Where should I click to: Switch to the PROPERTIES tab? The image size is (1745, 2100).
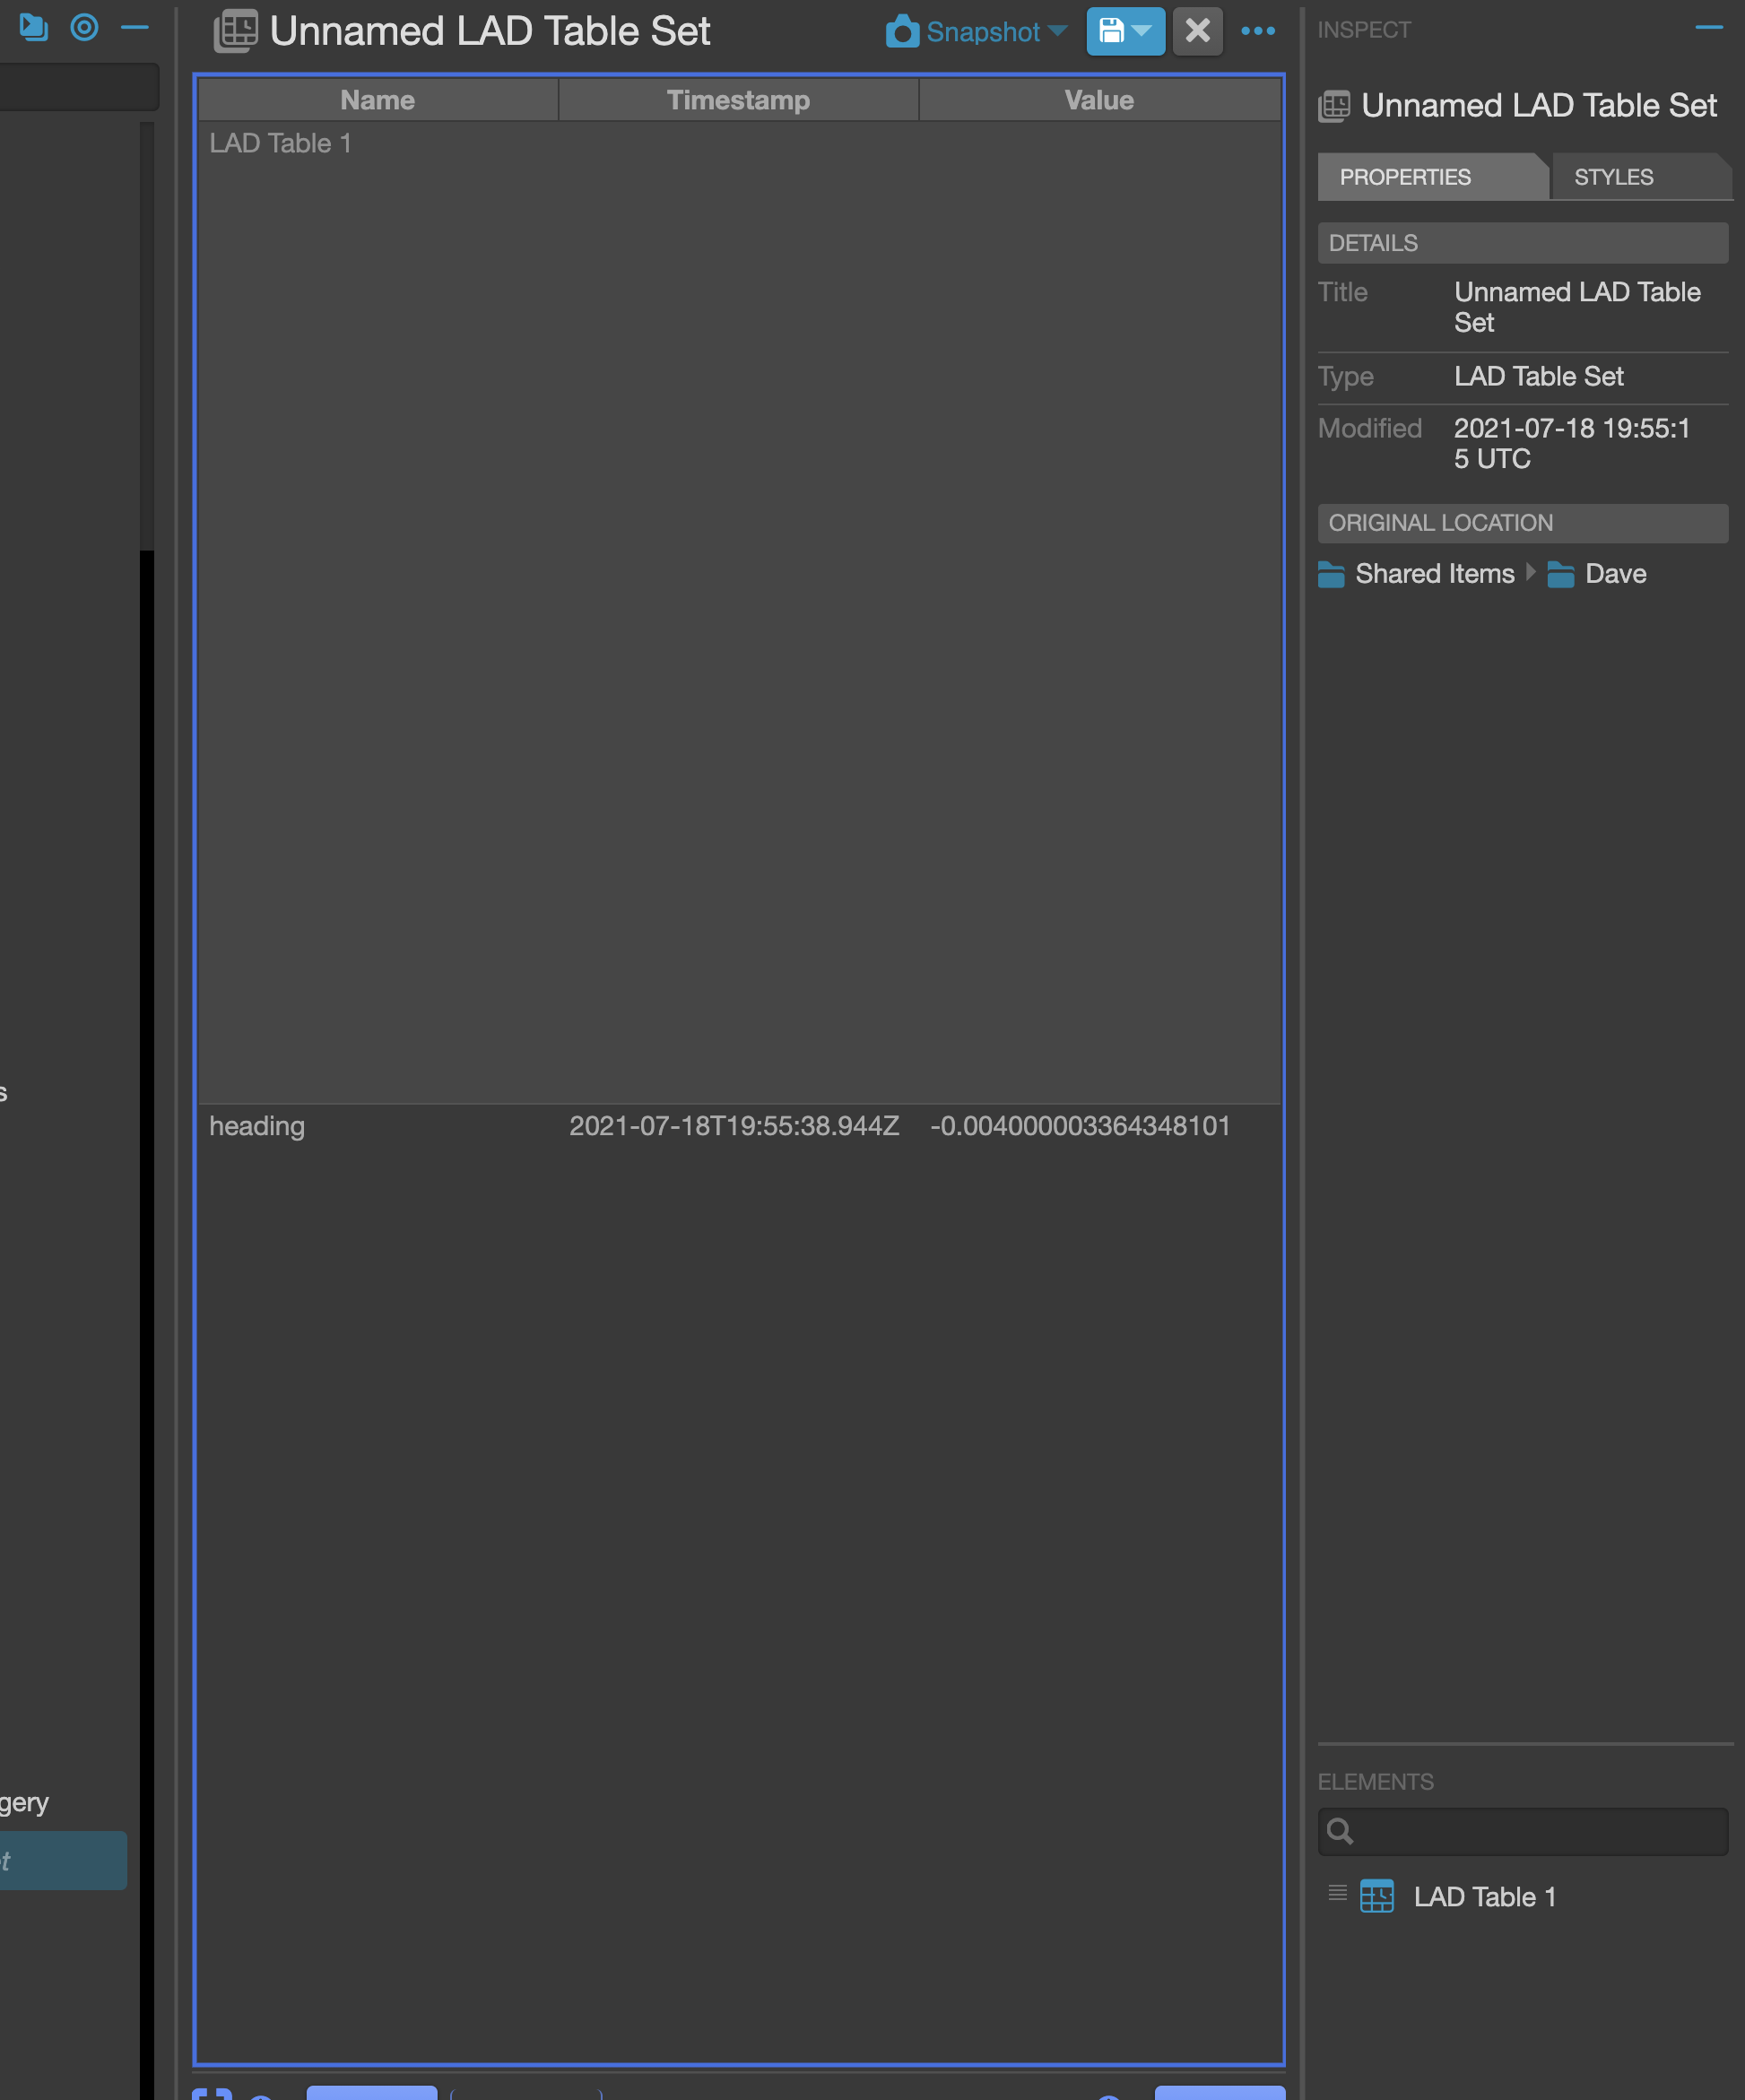1405,176
